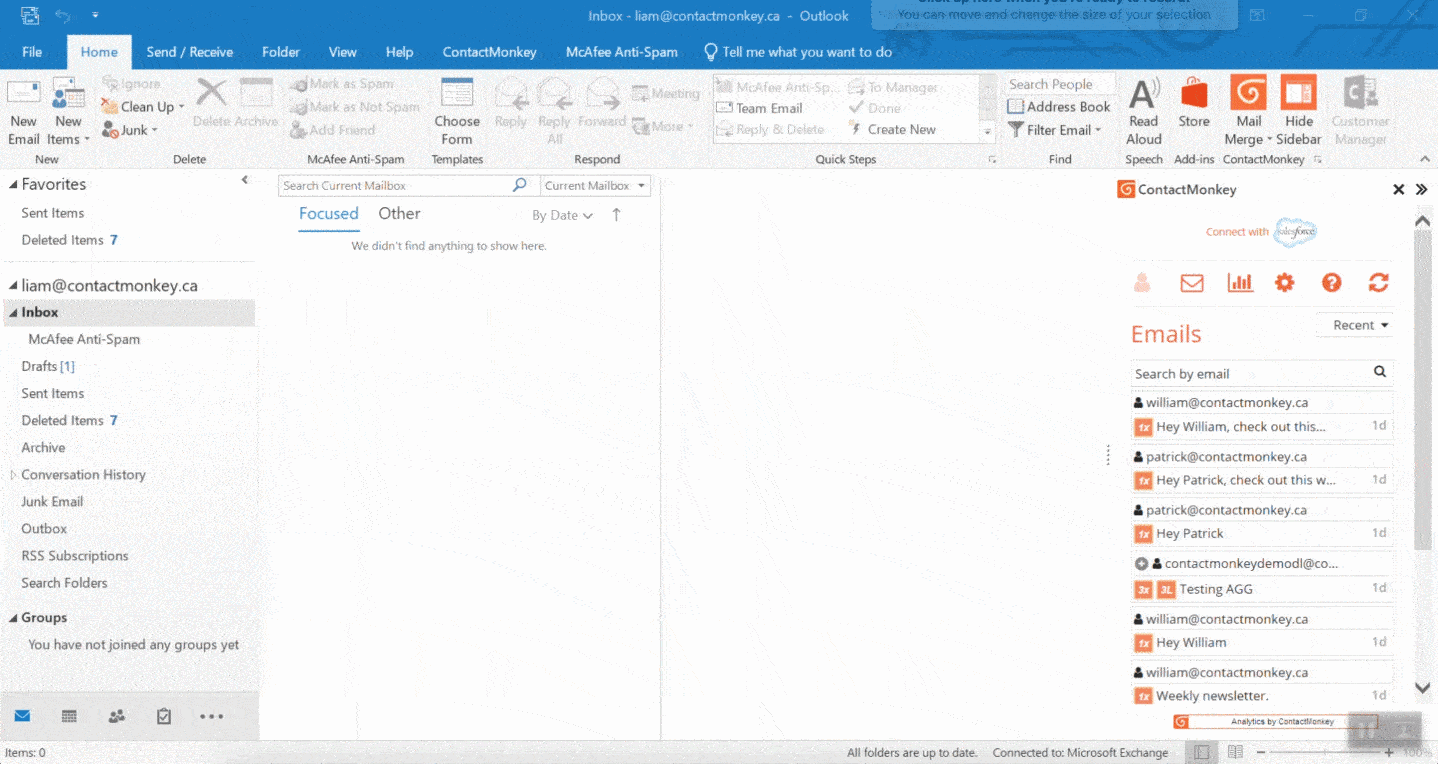Switch to reading view in status bar
The width and height of the screenshot is (1438, 764).
[1235, 752]
